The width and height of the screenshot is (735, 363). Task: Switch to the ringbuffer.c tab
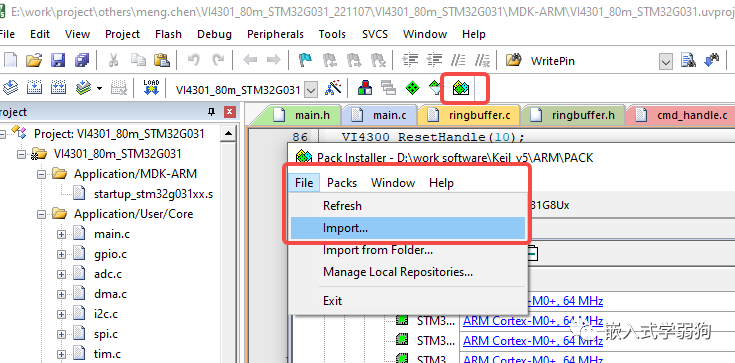pos(469,115)
